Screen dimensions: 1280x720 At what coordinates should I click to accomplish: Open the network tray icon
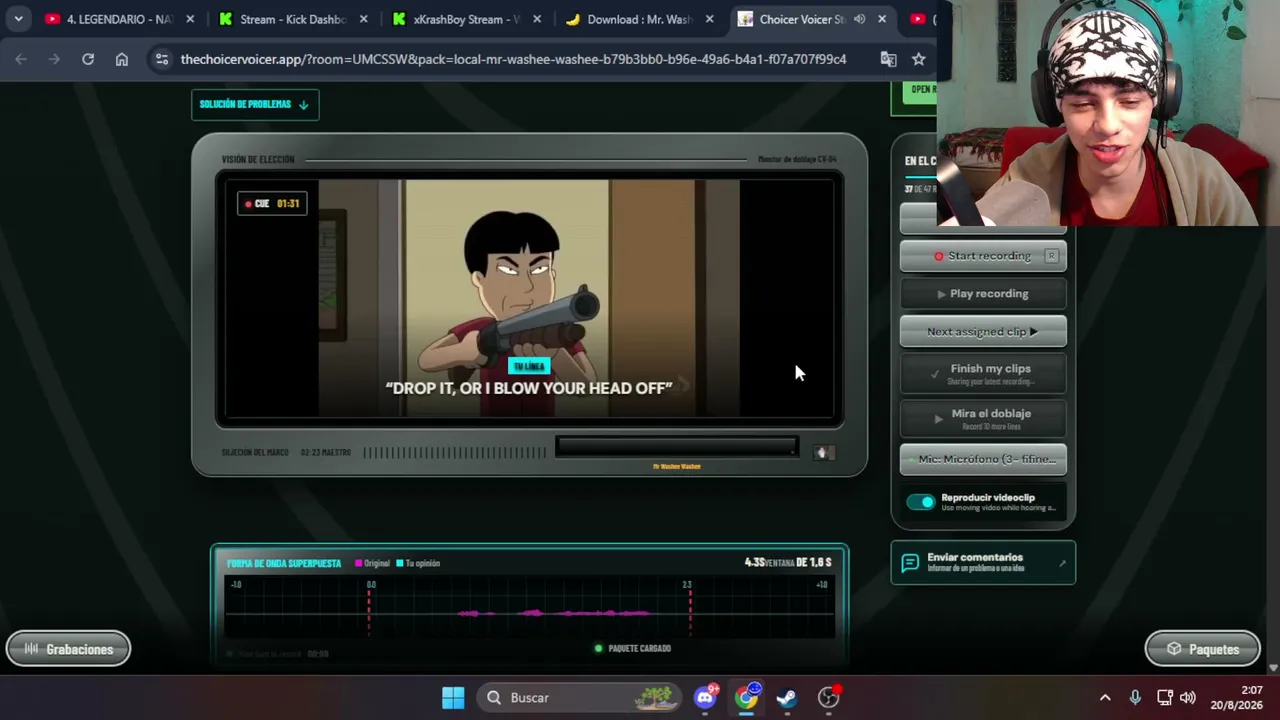point(1165,698)
